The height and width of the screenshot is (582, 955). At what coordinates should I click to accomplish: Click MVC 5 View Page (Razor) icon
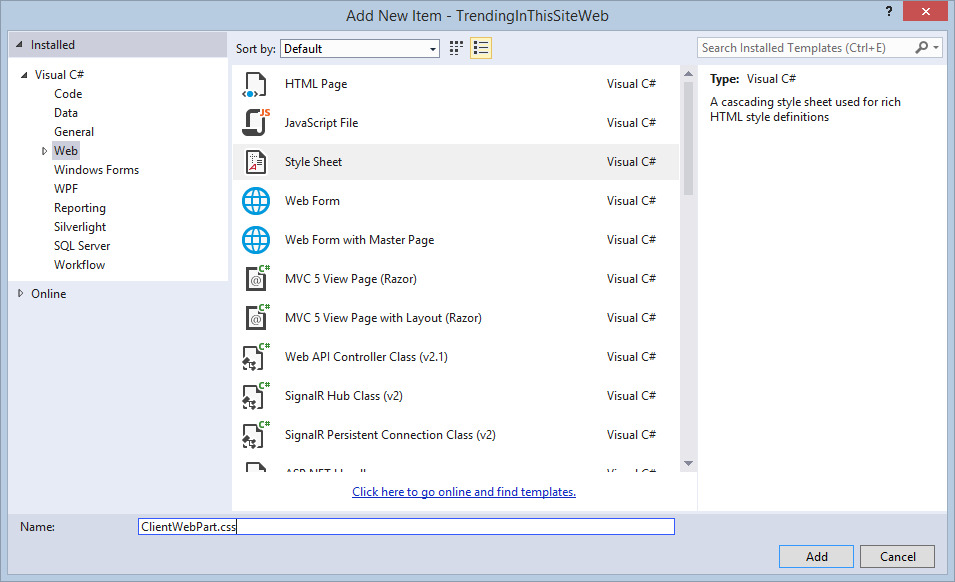(x=256, y=278)
